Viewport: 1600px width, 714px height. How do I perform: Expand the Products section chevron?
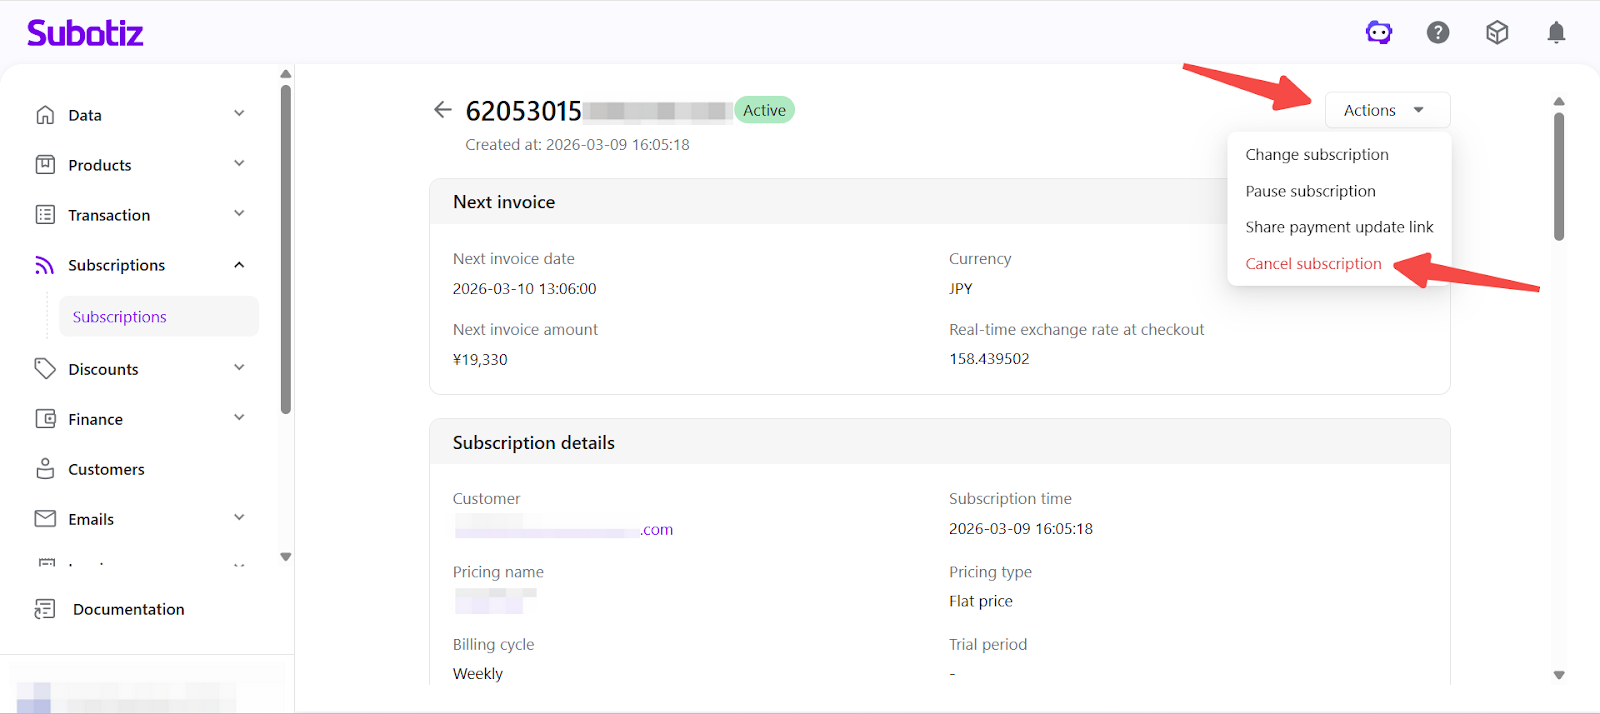[239, 164]
